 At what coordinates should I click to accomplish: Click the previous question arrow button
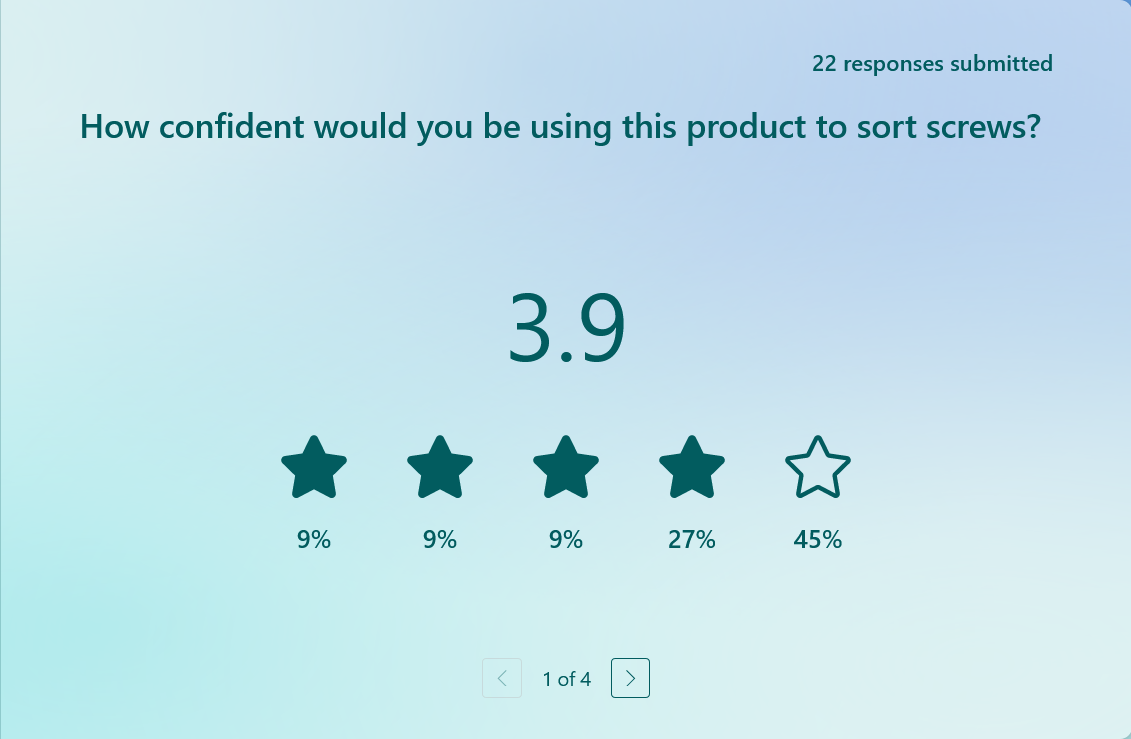[502, 678]
